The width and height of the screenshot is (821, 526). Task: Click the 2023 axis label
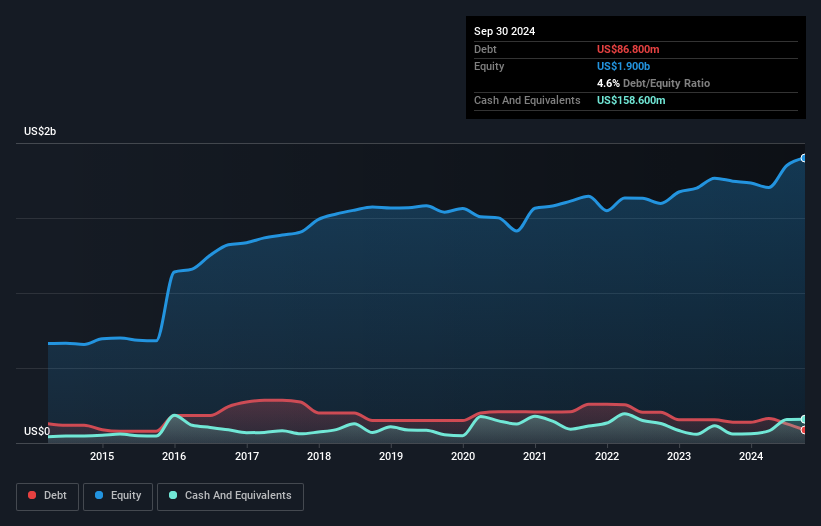(679, 456)
